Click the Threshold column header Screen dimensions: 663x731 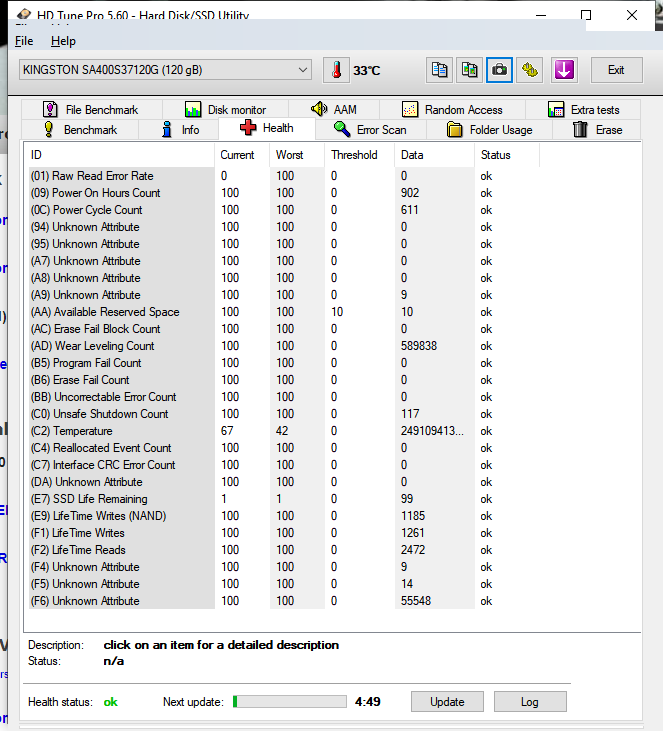(x=359, y=155)
